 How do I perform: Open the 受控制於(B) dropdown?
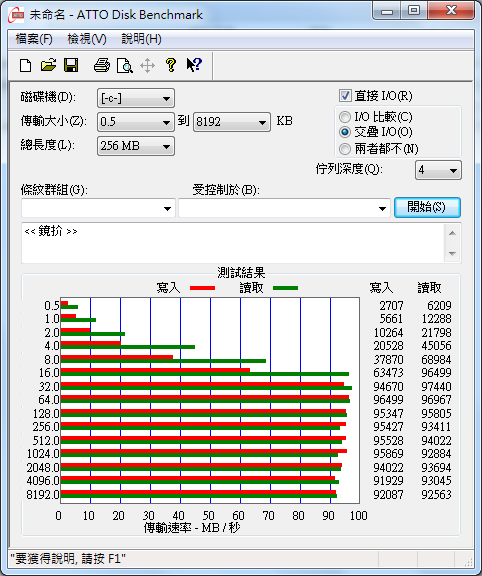(x=284, y=208)
